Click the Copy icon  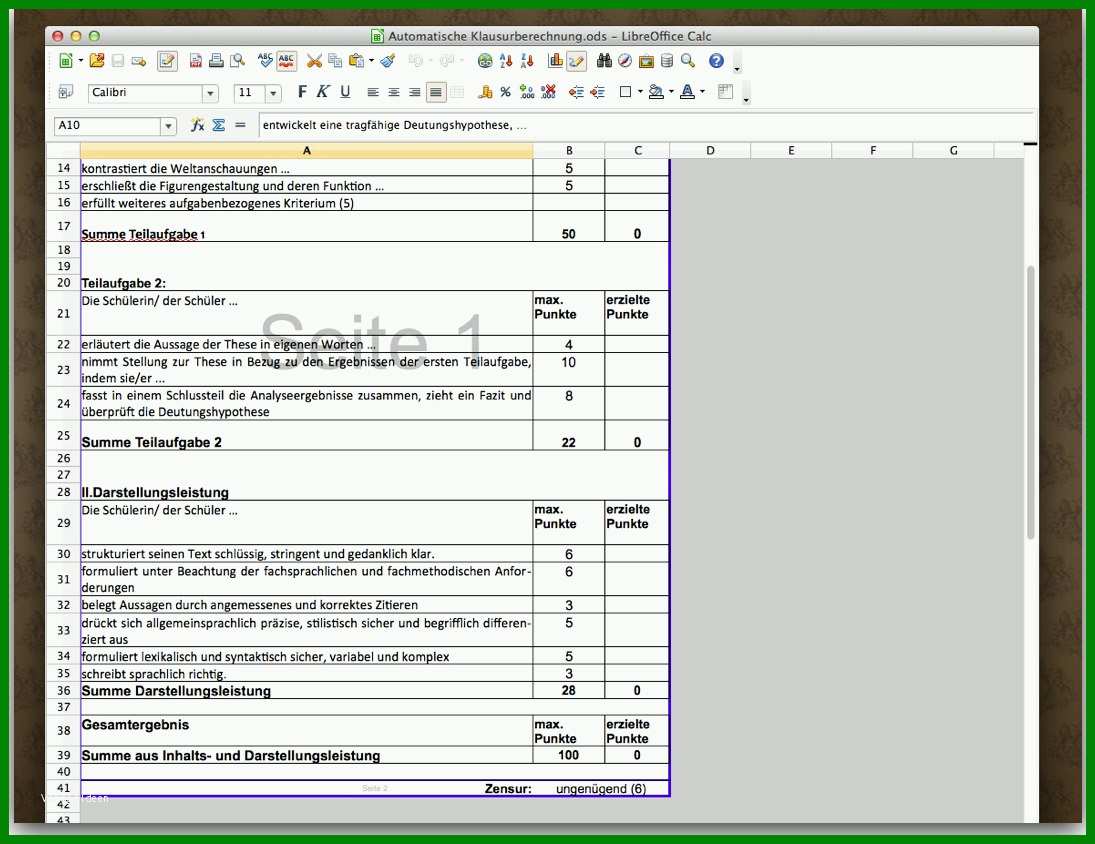click(335, 61)
